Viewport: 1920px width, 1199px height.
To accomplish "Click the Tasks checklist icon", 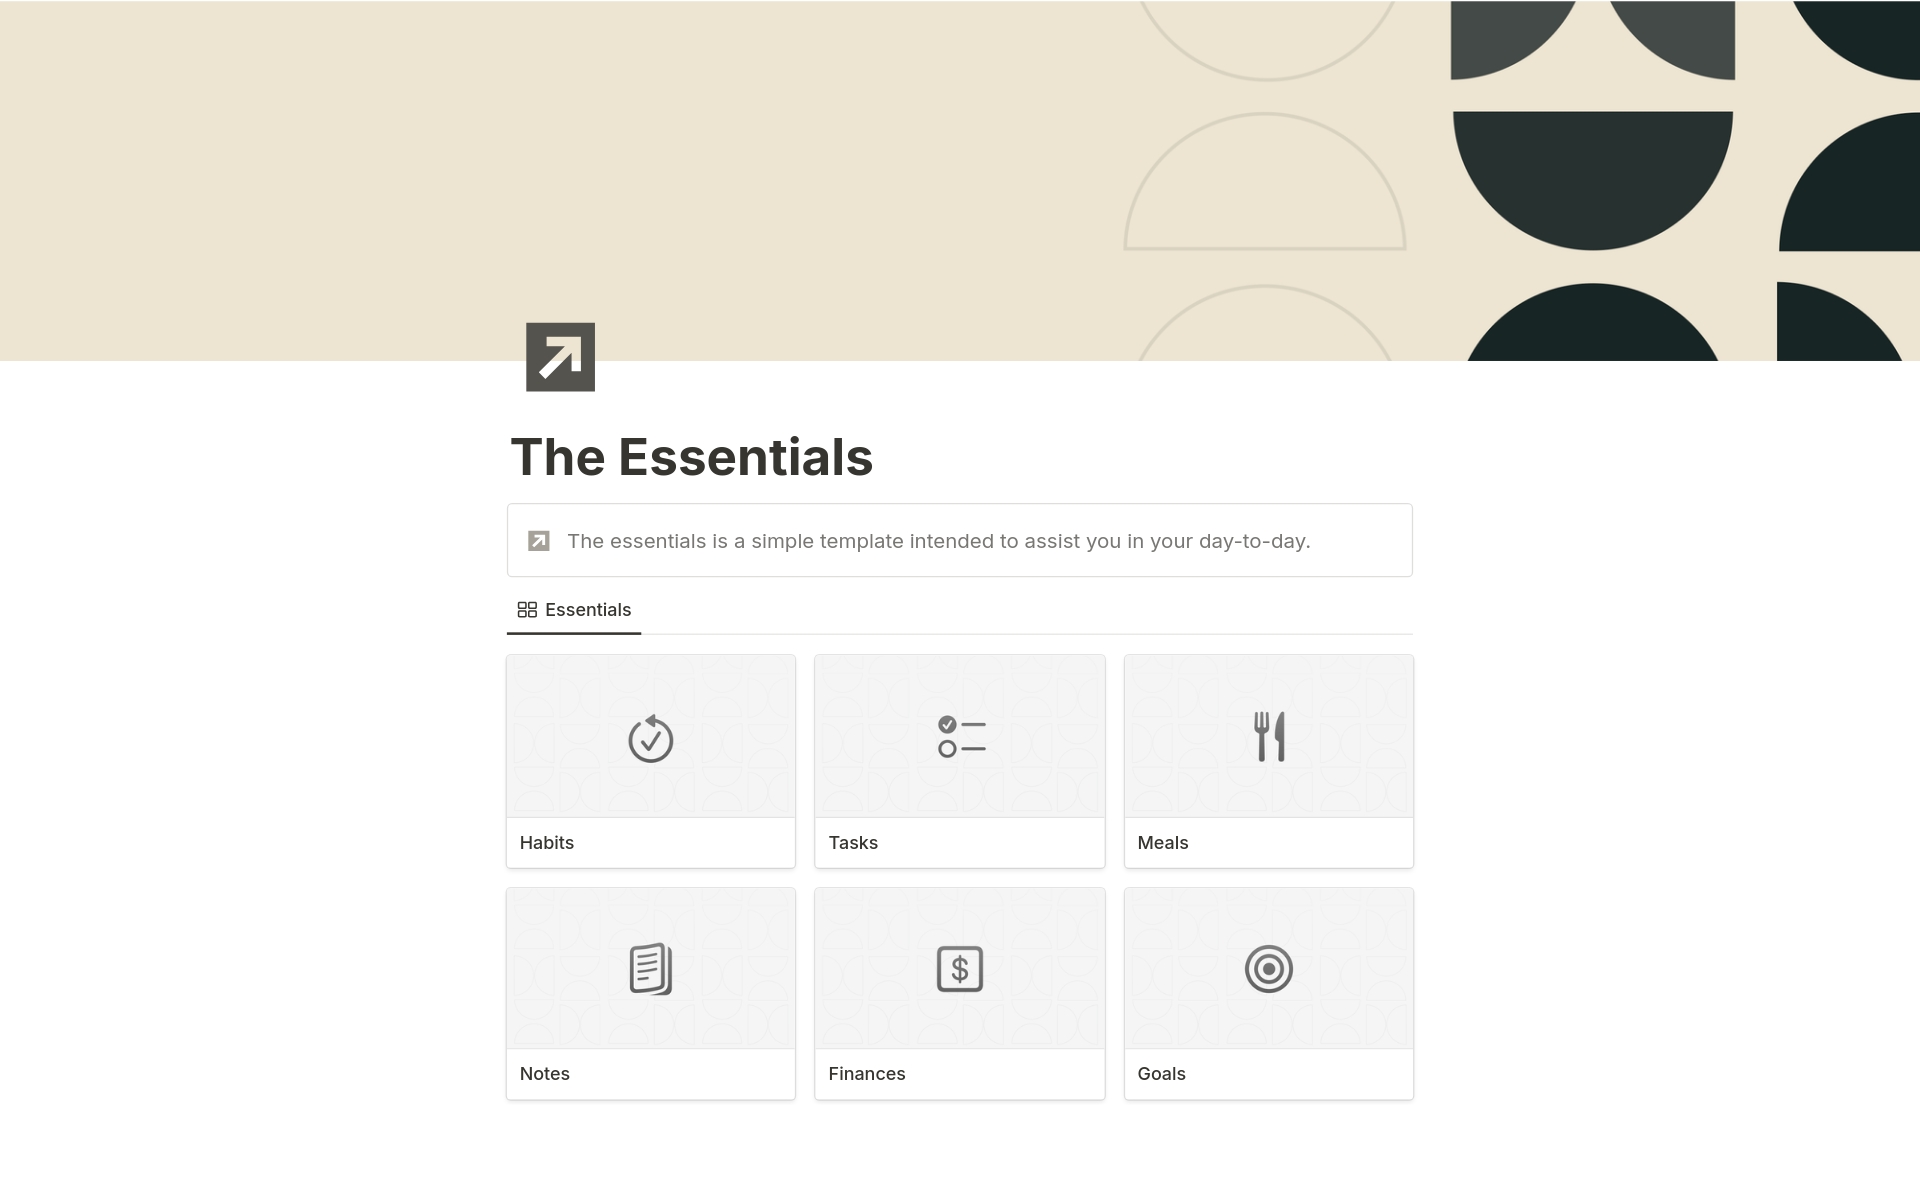I will [959, 736].
